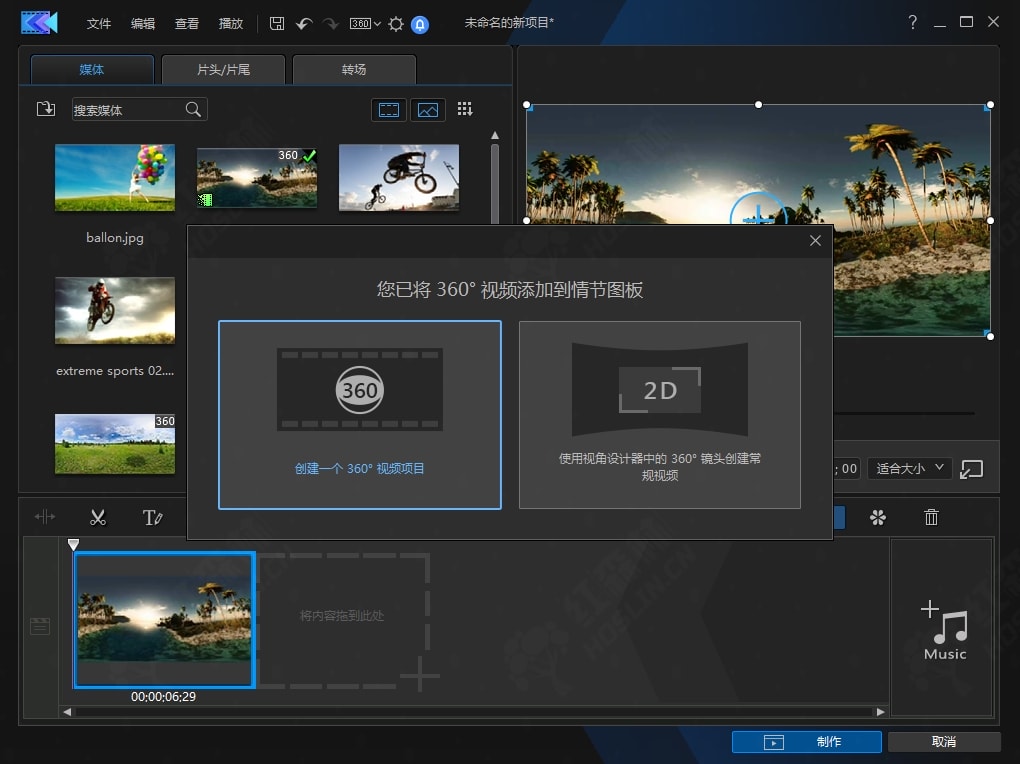
Task: Select the island clip in storyboard
Action: point(164,620)
